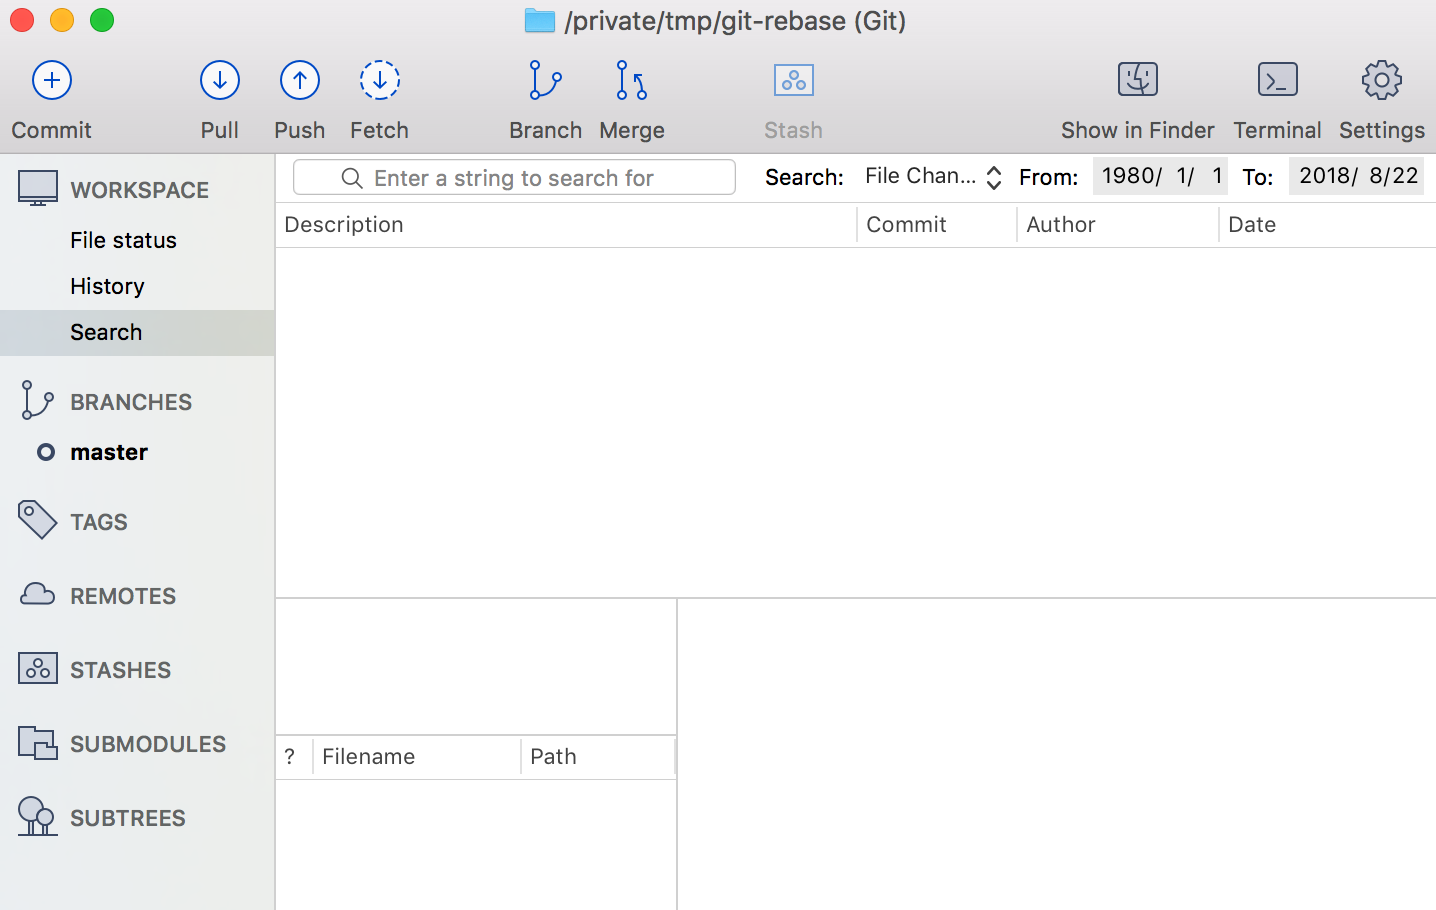This screenshot has width=1436, height=910.
Task: Expand the Tags section
Action: 98,522
